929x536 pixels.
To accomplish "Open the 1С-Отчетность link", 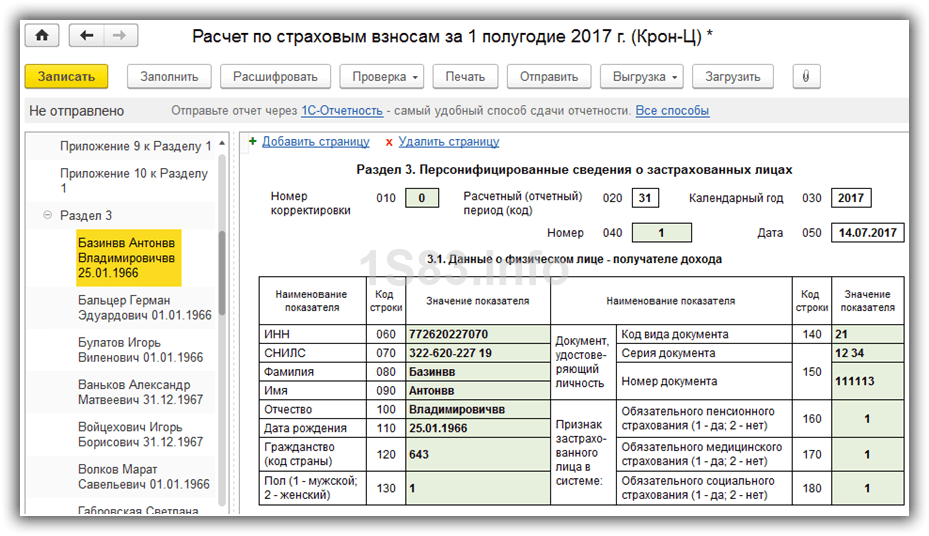I will tap(342, 111).
